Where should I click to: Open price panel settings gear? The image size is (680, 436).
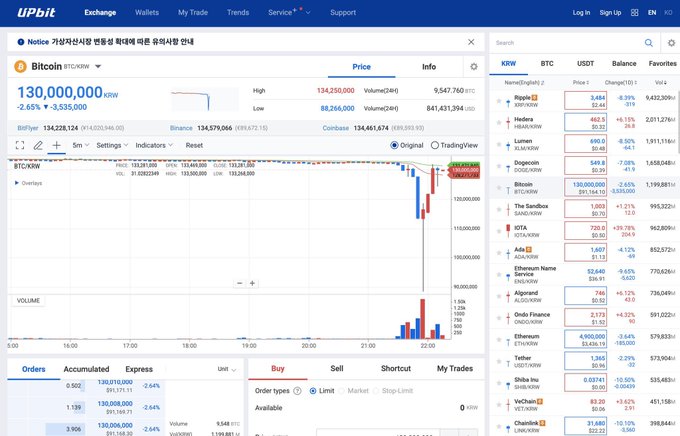(x=474, y=66)
